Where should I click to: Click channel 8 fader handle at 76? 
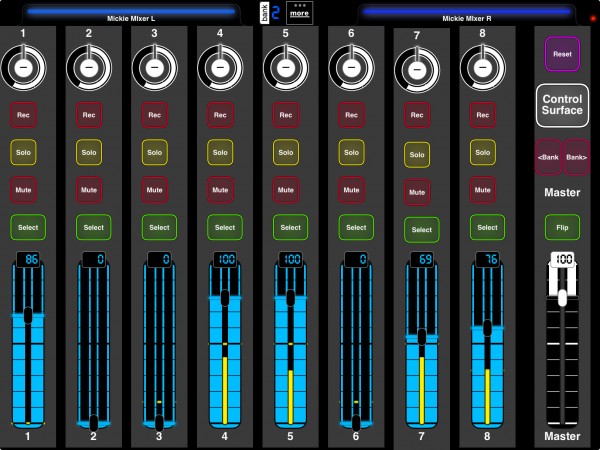tap(487, 328)
